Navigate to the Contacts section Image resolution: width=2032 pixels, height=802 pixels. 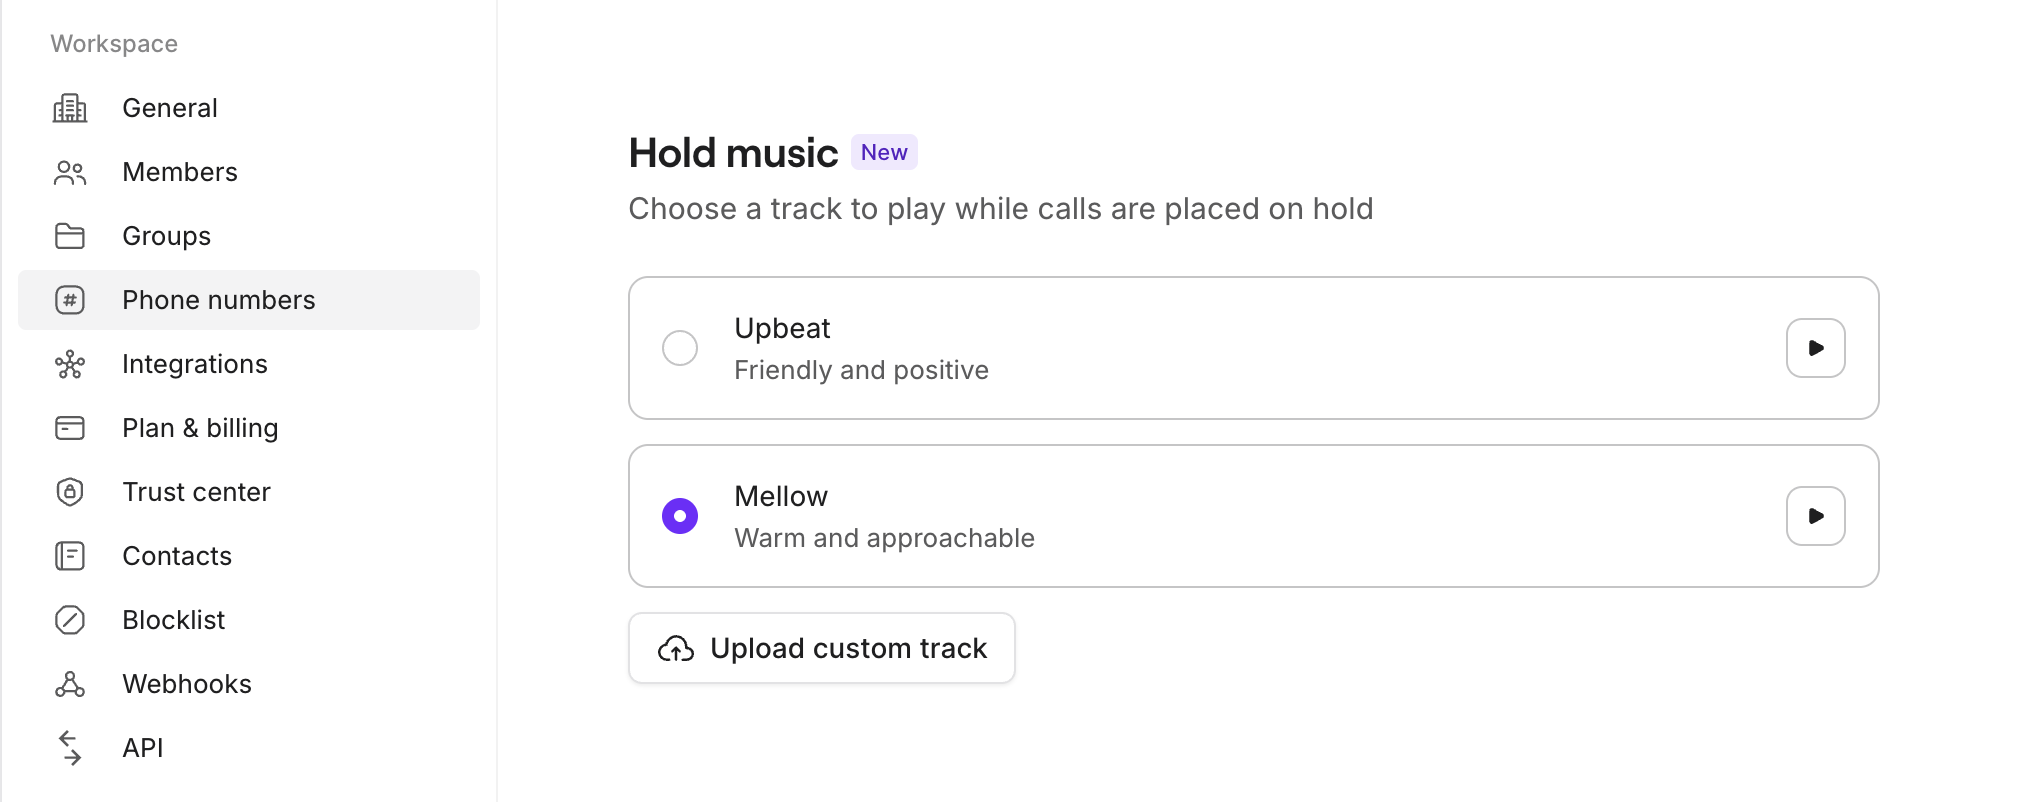[177, 555]
